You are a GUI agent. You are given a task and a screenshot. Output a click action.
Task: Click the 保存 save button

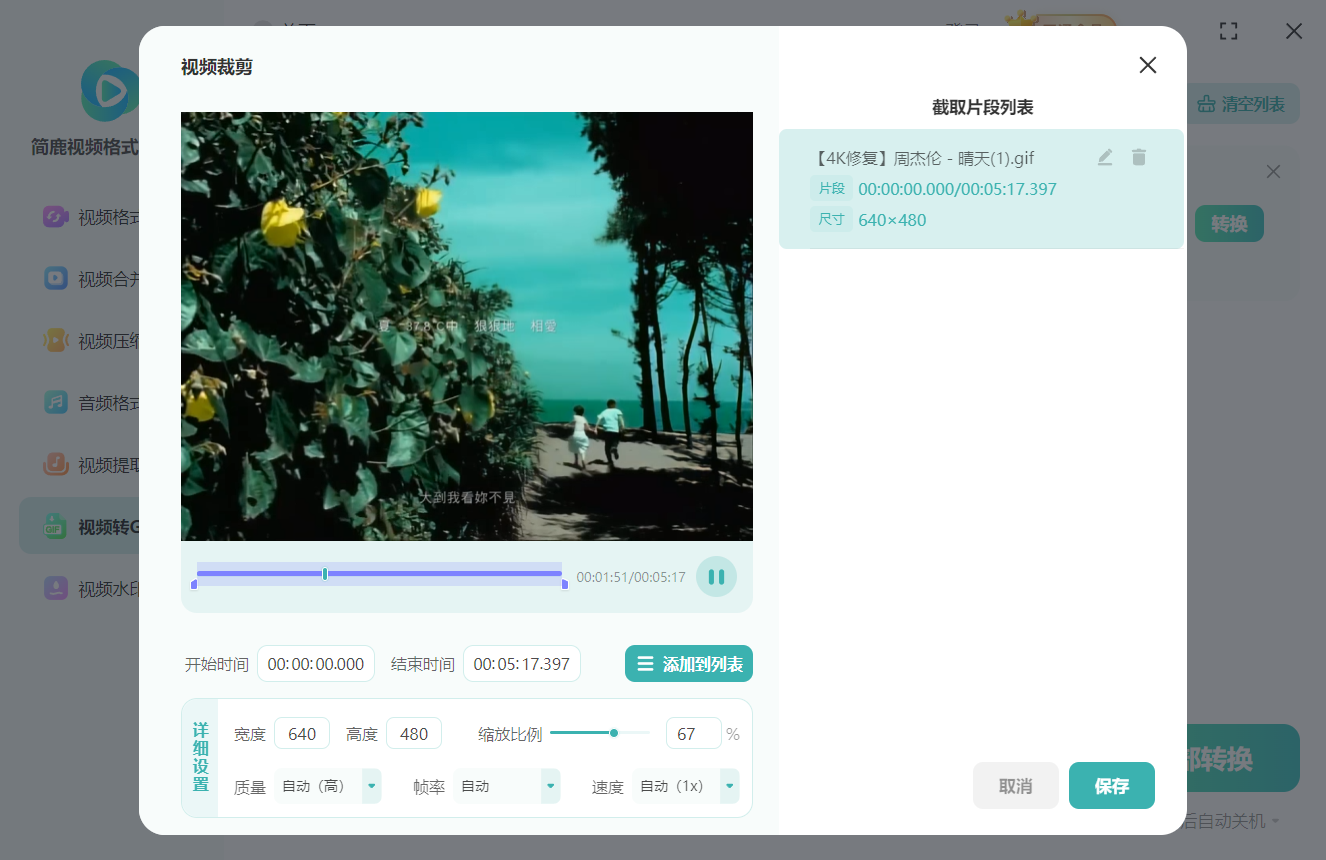click(x=1111, y=786)
